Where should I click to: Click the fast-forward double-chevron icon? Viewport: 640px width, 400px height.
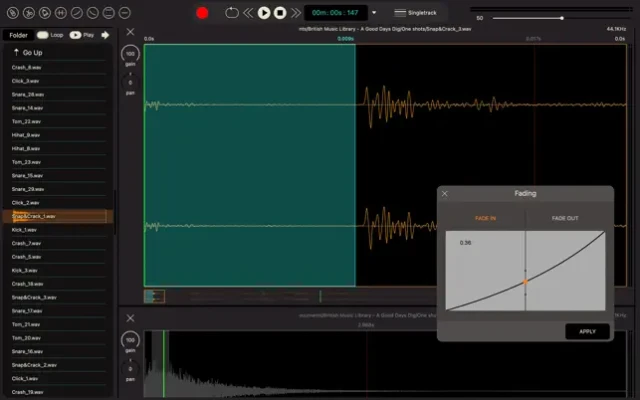295,13
